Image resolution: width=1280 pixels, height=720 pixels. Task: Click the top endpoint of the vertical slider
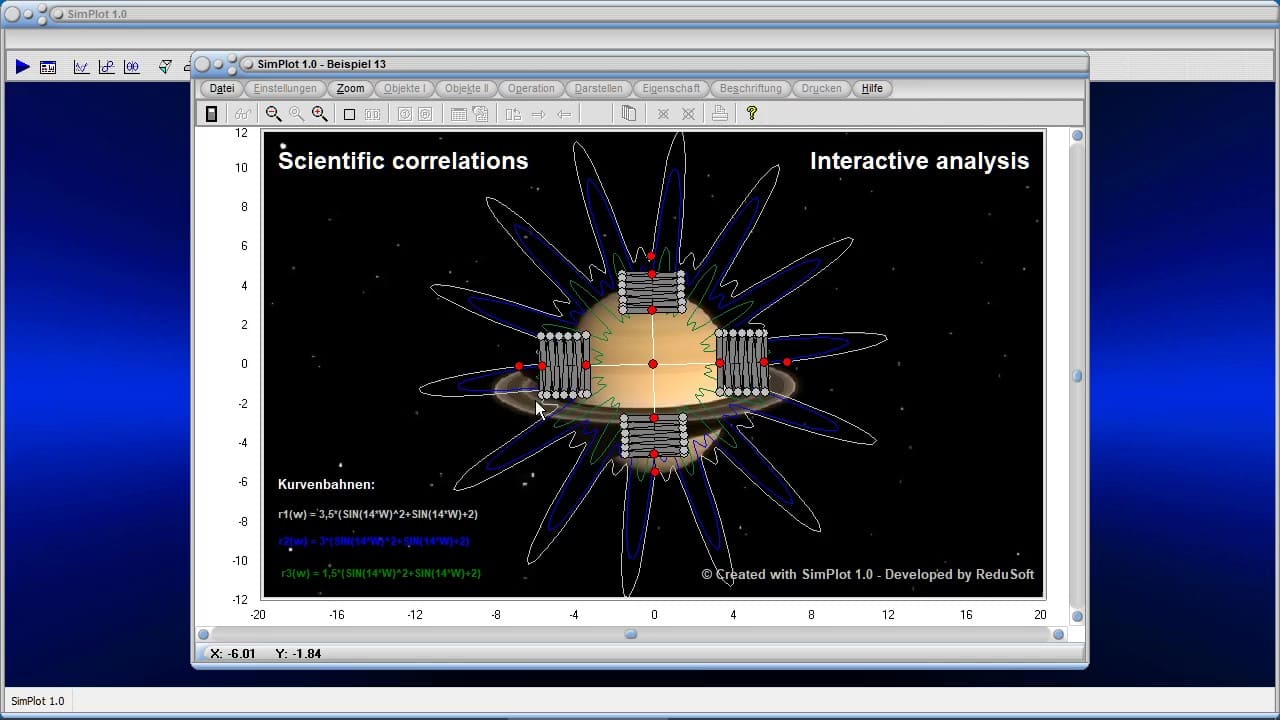[x=1077, y=135]
